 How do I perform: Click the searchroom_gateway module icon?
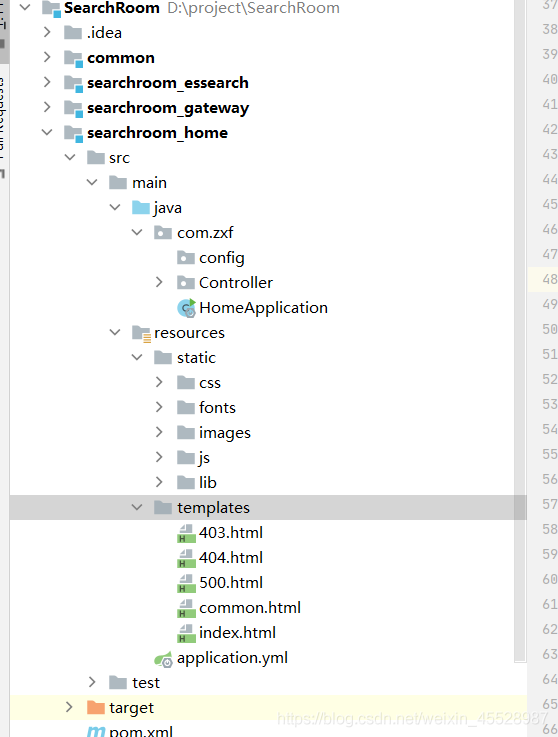click(x=73, y=108)
